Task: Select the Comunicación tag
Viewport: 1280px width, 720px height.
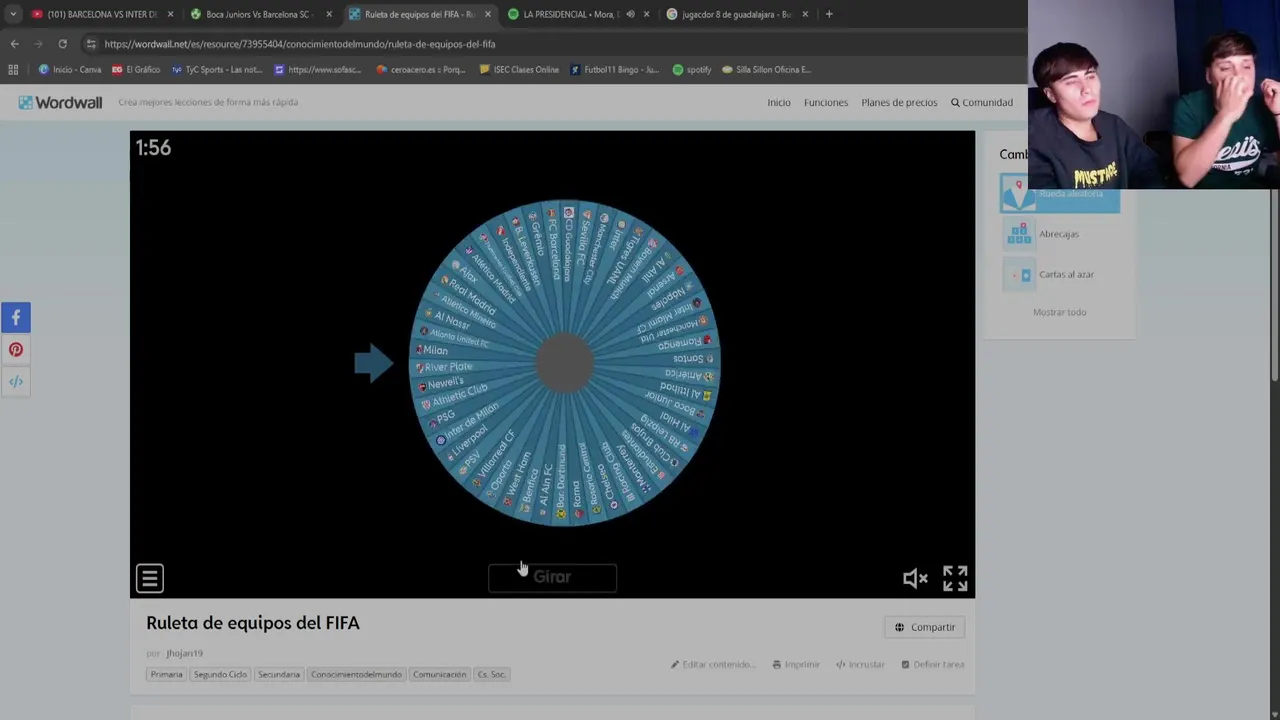Action: coord(439,674)
